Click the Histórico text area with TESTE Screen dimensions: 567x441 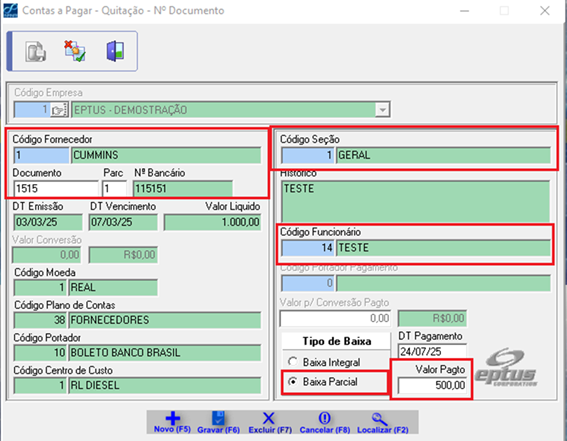pos(415,201)
